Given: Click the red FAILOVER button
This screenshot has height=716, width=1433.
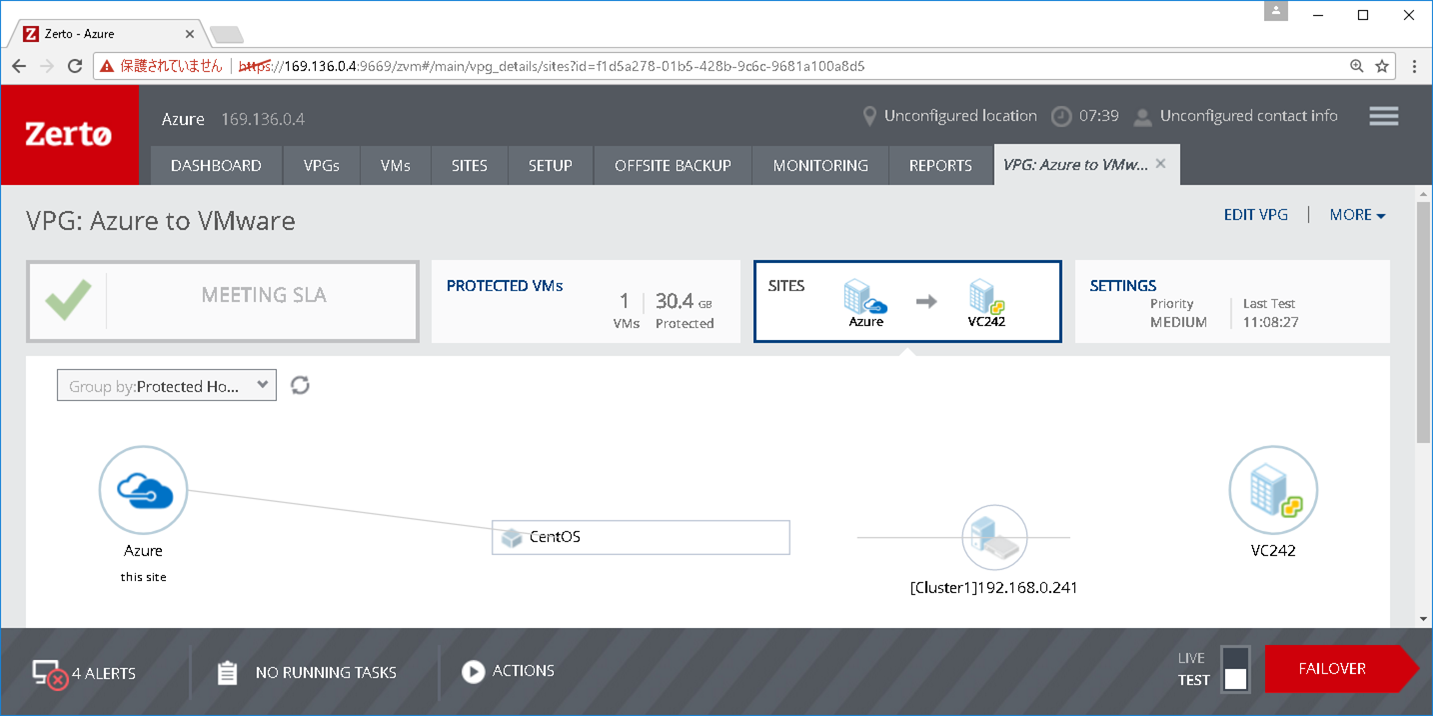Looking at the screenshot, I should (1341, 669).
